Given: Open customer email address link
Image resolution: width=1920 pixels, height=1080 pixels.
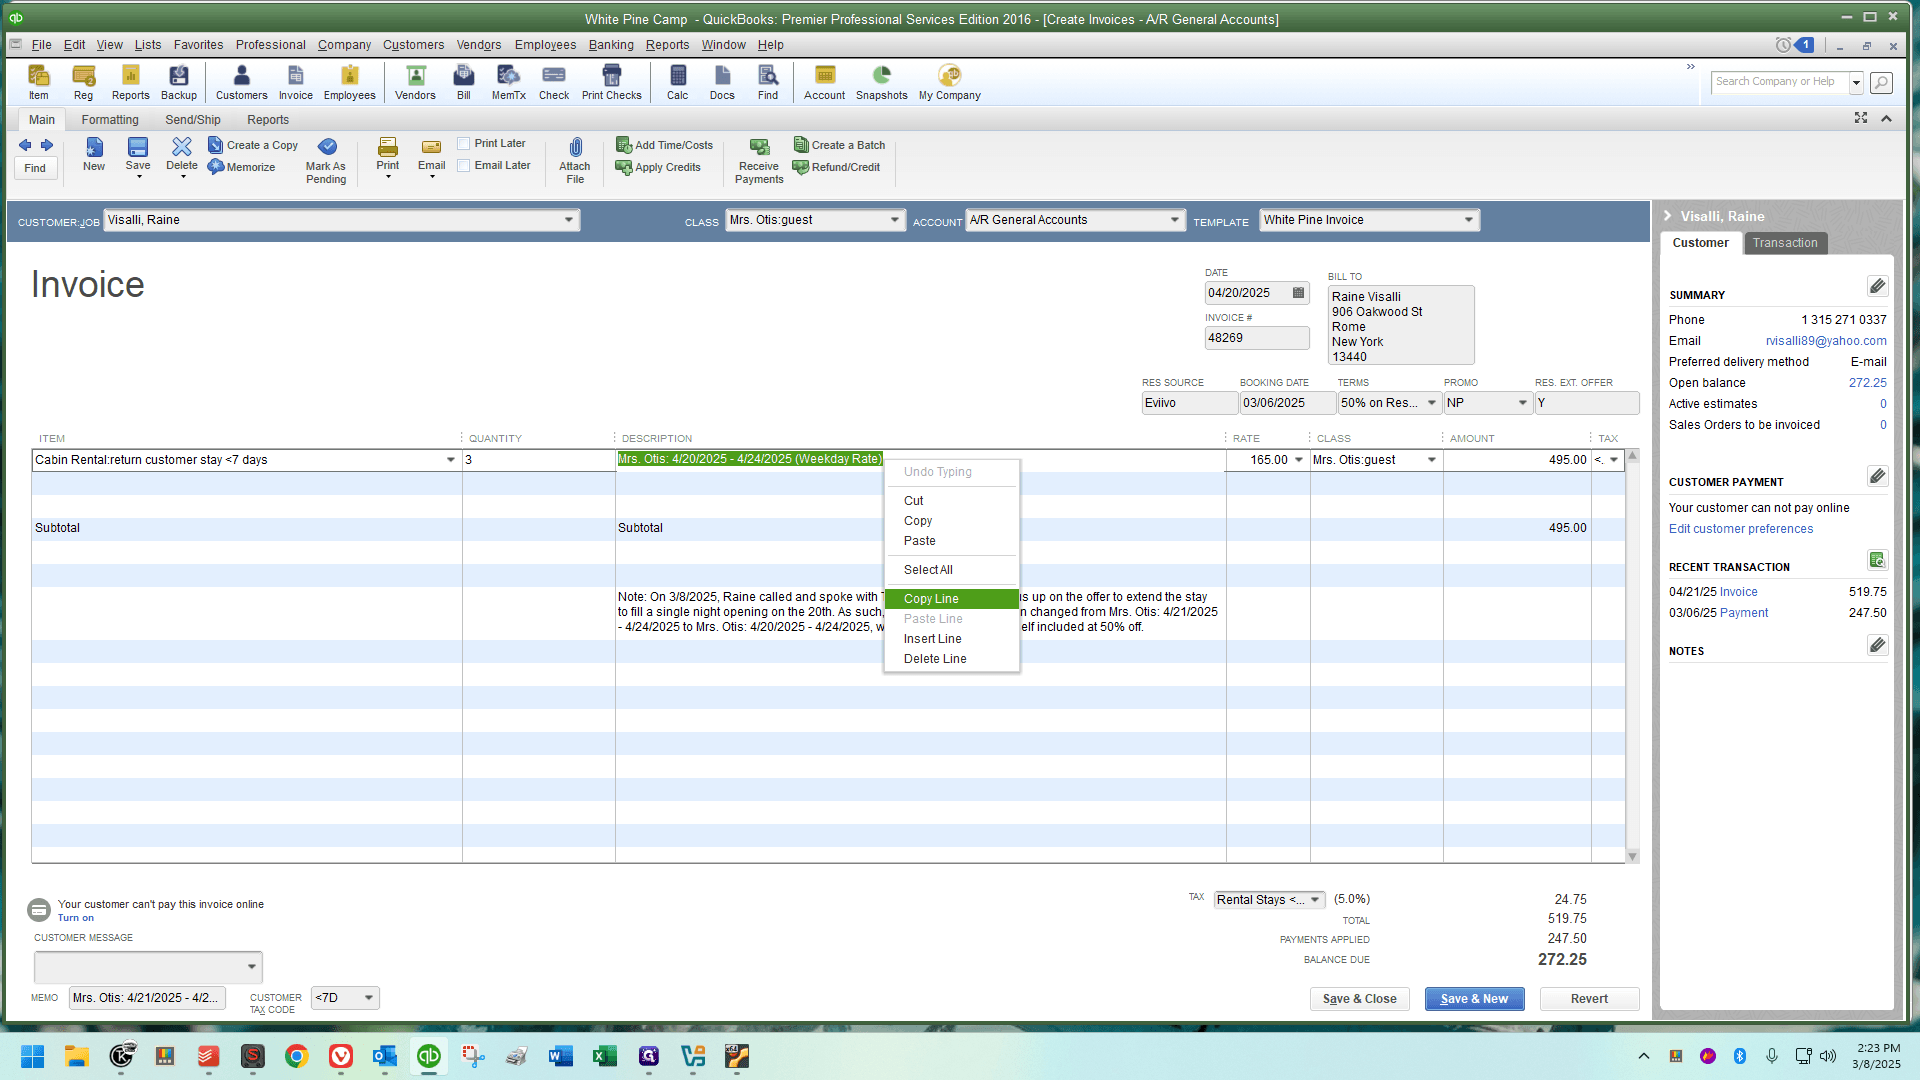Looking at the screenshot, I should (1826, 341).
